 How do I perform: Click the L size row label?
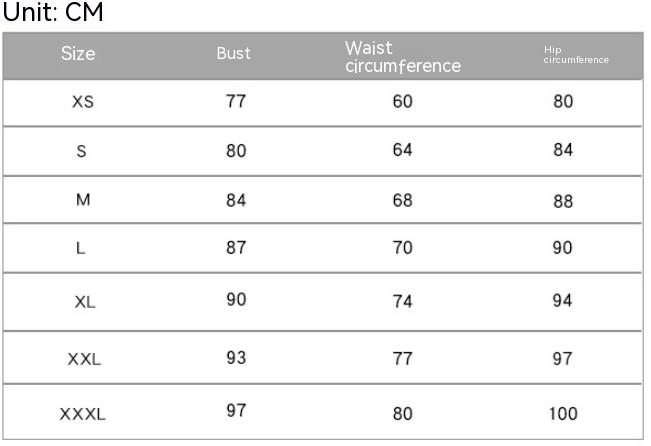pyautogui.click(x=81, y=248)
